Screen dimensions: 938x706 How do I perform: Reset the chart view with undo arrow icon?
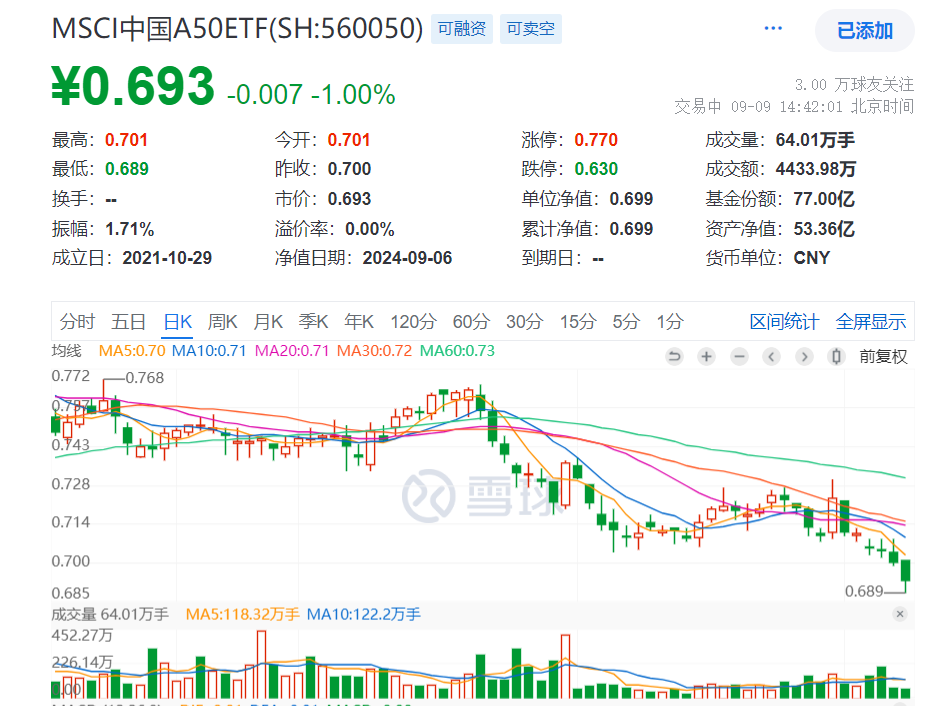tap(673, 356)
